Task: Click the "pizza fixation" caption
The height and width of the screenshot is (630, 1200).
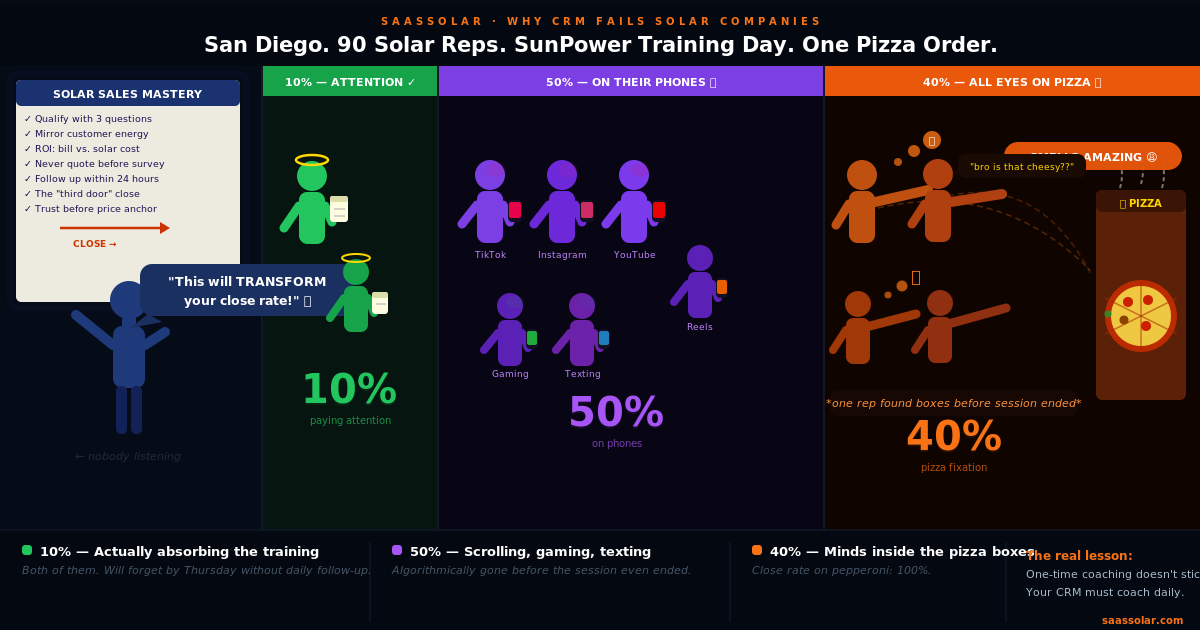Action: (x=954, y=468)
